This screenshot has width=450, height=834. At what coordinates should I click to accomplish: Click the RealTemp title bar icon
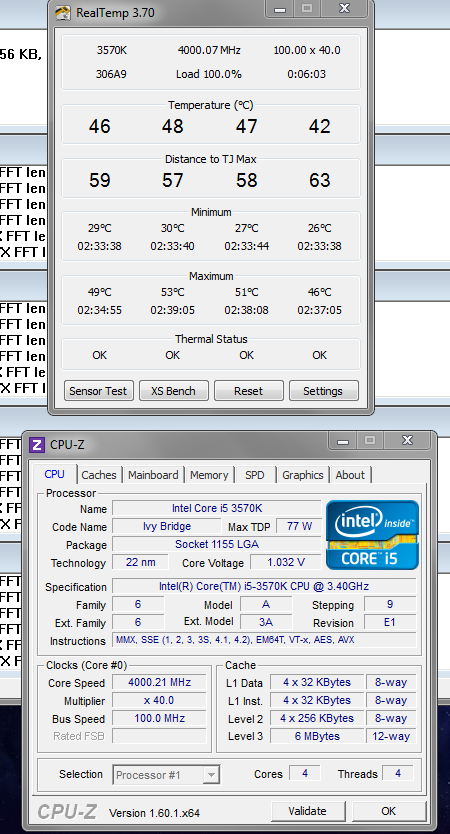click(x=63, y=12)
